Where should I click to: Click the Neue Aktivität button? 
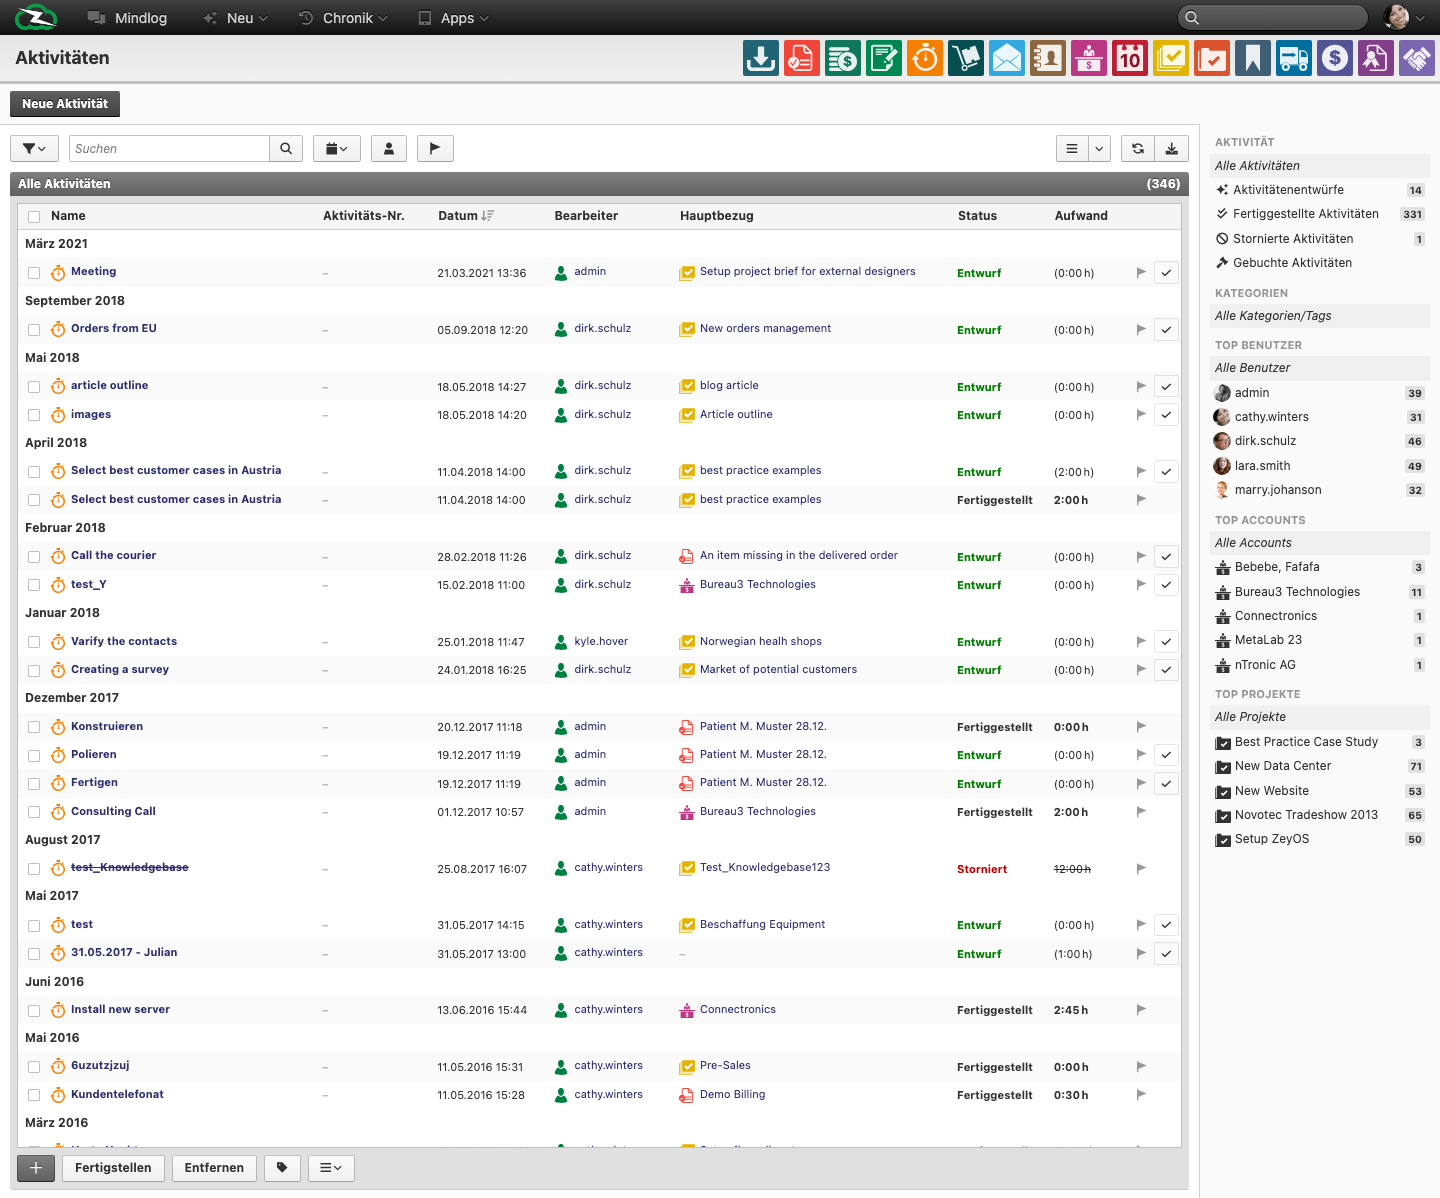[x=65, y=104]
